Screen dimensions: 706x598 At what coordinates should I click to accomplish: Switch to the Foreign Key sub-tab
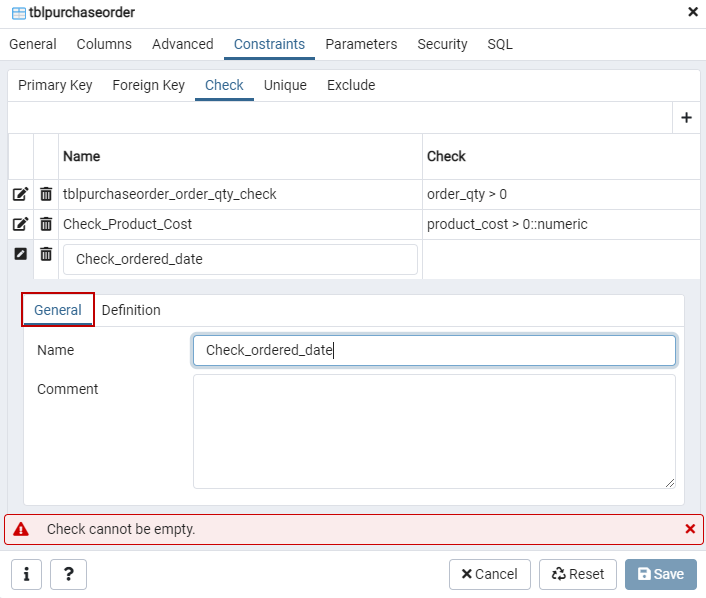tap(148, 85)
